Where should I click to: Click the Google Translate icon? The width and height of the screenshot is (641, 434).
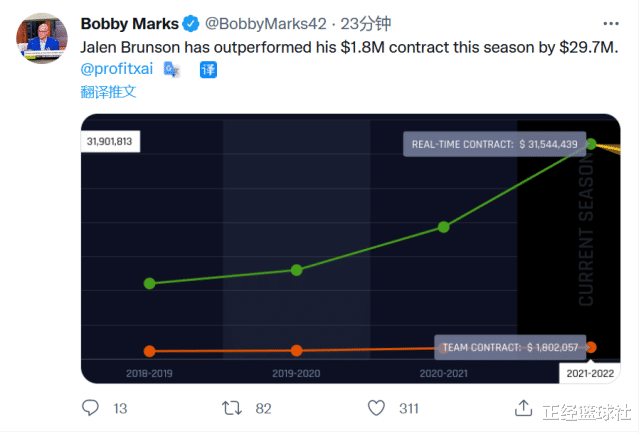(x=172, y=69)
